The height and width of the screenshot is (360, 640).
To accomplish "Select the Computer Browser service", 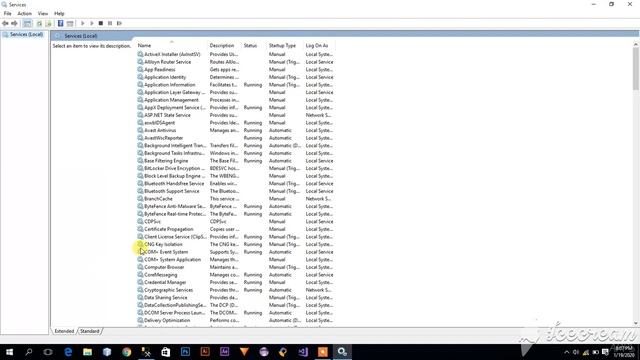I will coord(164,267).
